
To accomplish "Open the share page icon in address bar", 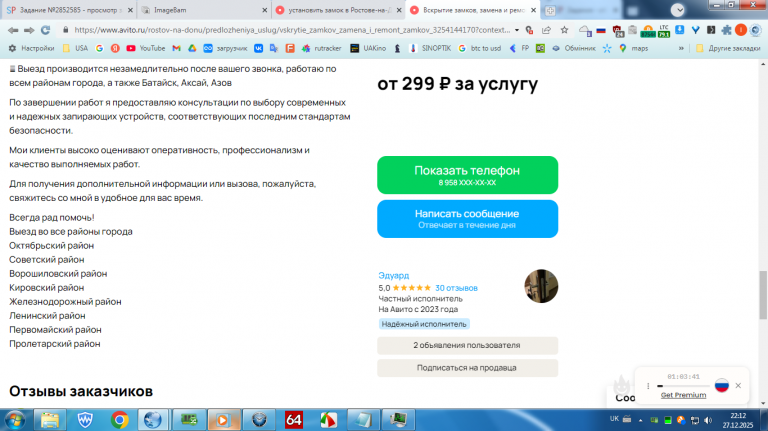I will (x=546, y=30).
